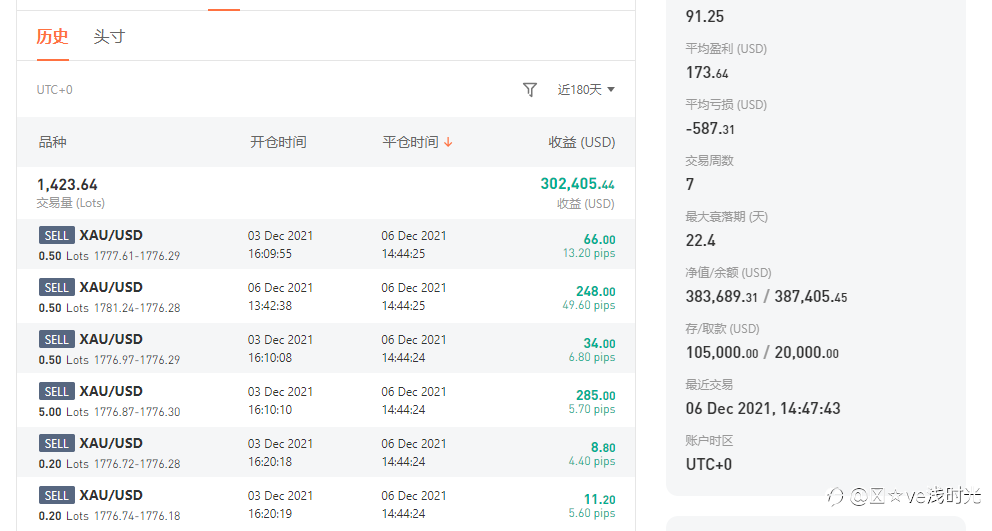The height and width of the screenshot is (531, 992).
Task: Click the 收益 (USD) column header
Action: [x=581, y=142]
